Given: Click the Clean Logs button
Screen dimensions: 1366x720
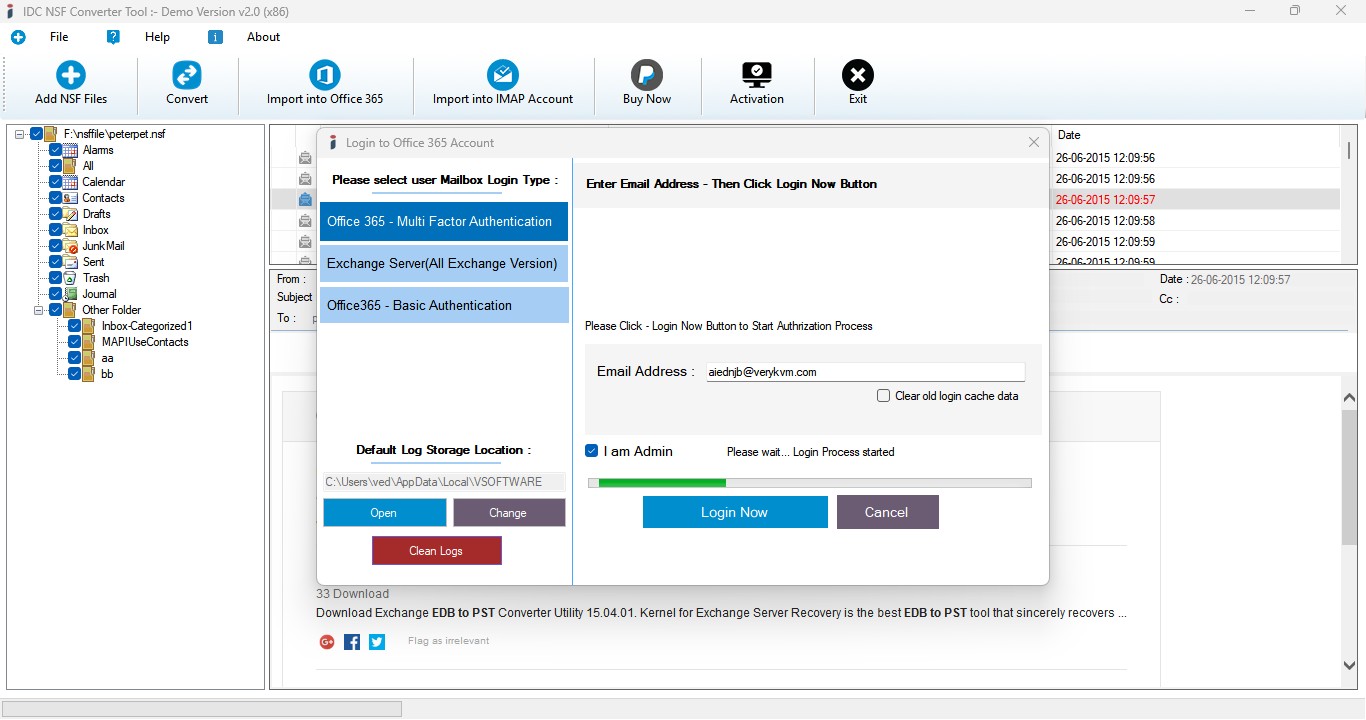Looking at the screenshot, I should (436, 551).
